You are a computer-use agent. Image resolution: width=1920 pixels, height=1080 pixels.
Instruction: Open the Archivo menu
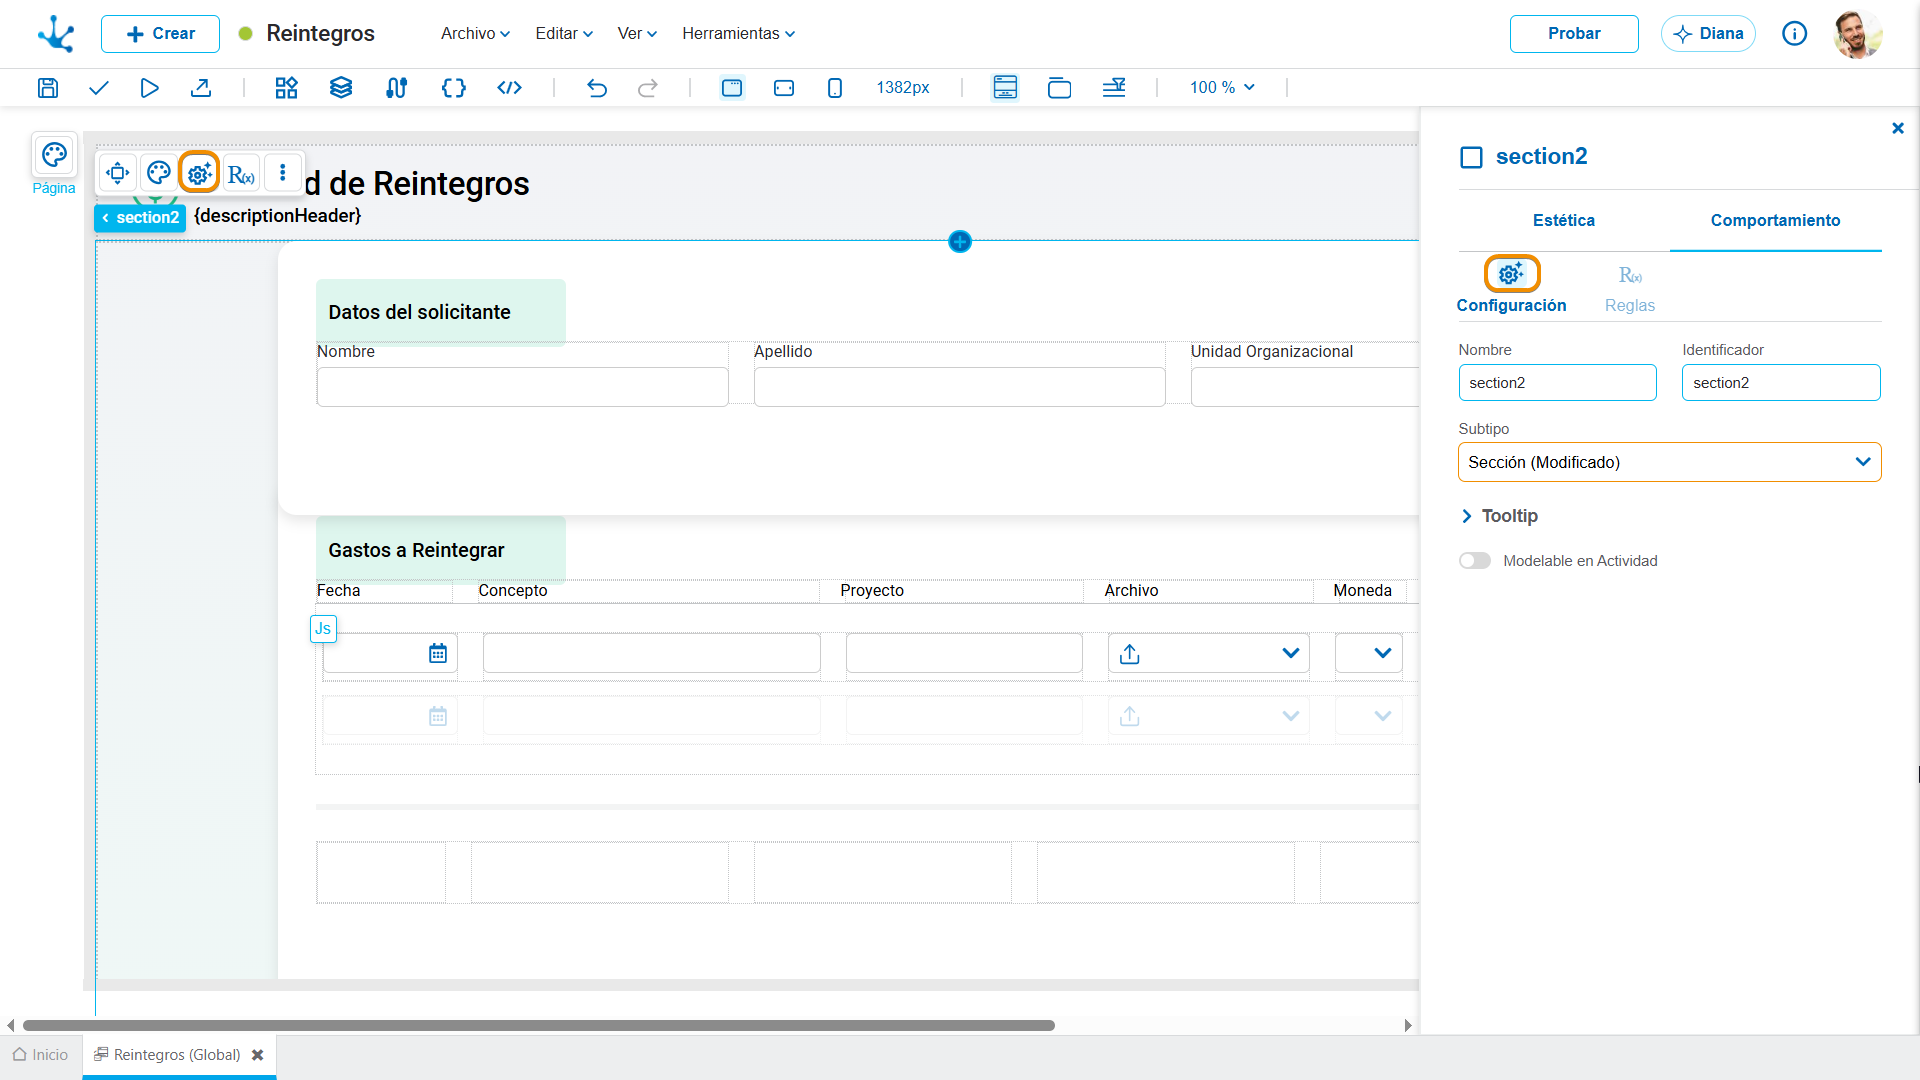475,34
